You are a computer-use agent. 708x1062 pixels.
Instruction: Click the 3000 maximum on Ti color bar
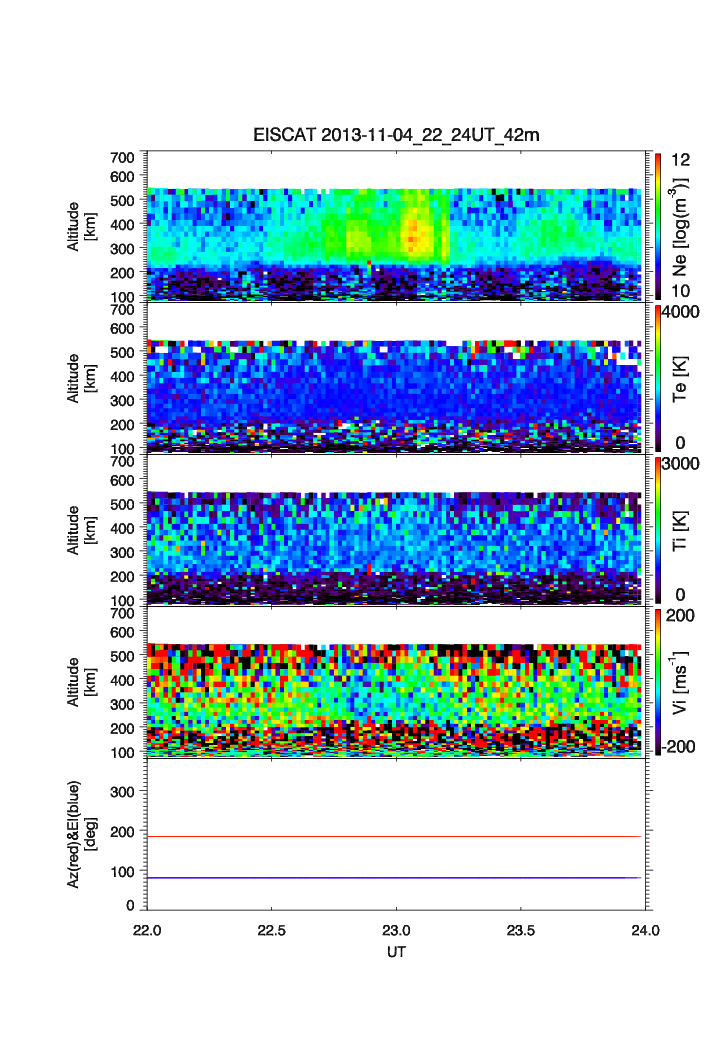tap(681, 463)
